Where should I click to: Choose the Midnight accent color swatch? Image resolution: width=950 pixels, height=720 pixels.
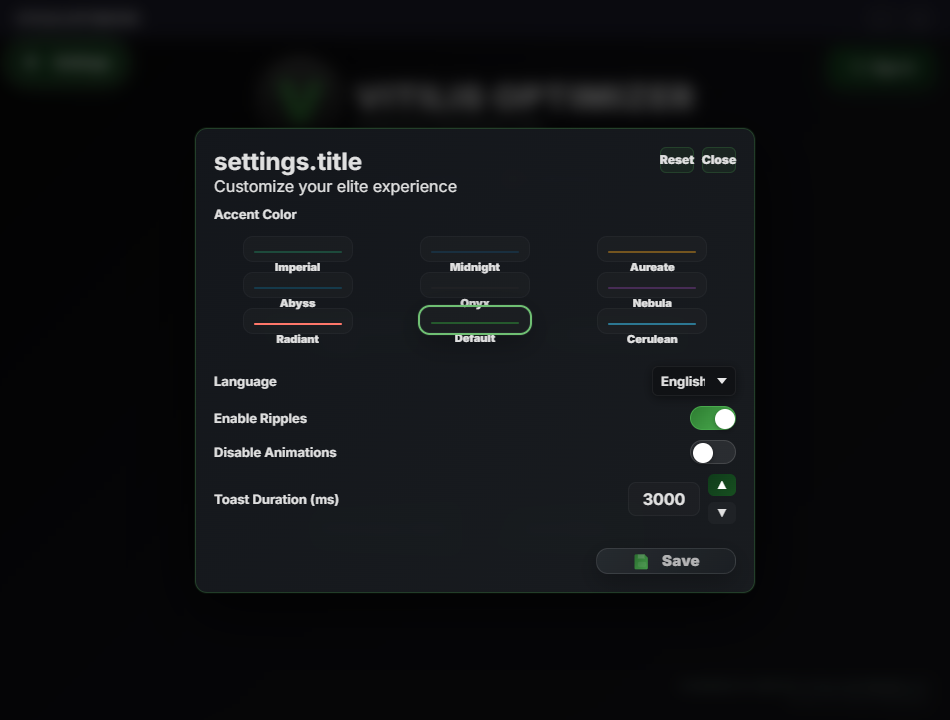[474, 250]
